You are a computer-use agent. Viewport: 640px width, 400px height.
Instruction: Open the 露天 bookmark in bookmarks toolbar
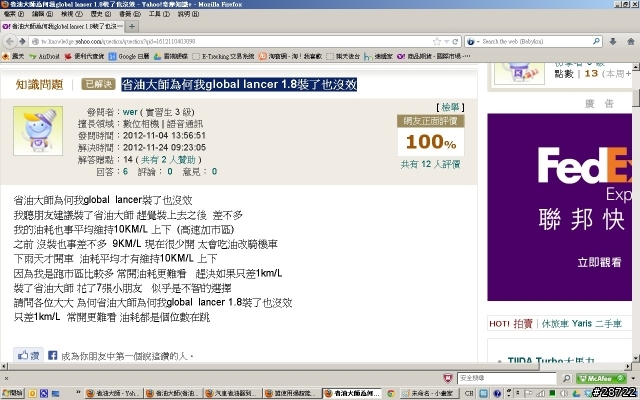pyautogui.click(x=13, y=56)
